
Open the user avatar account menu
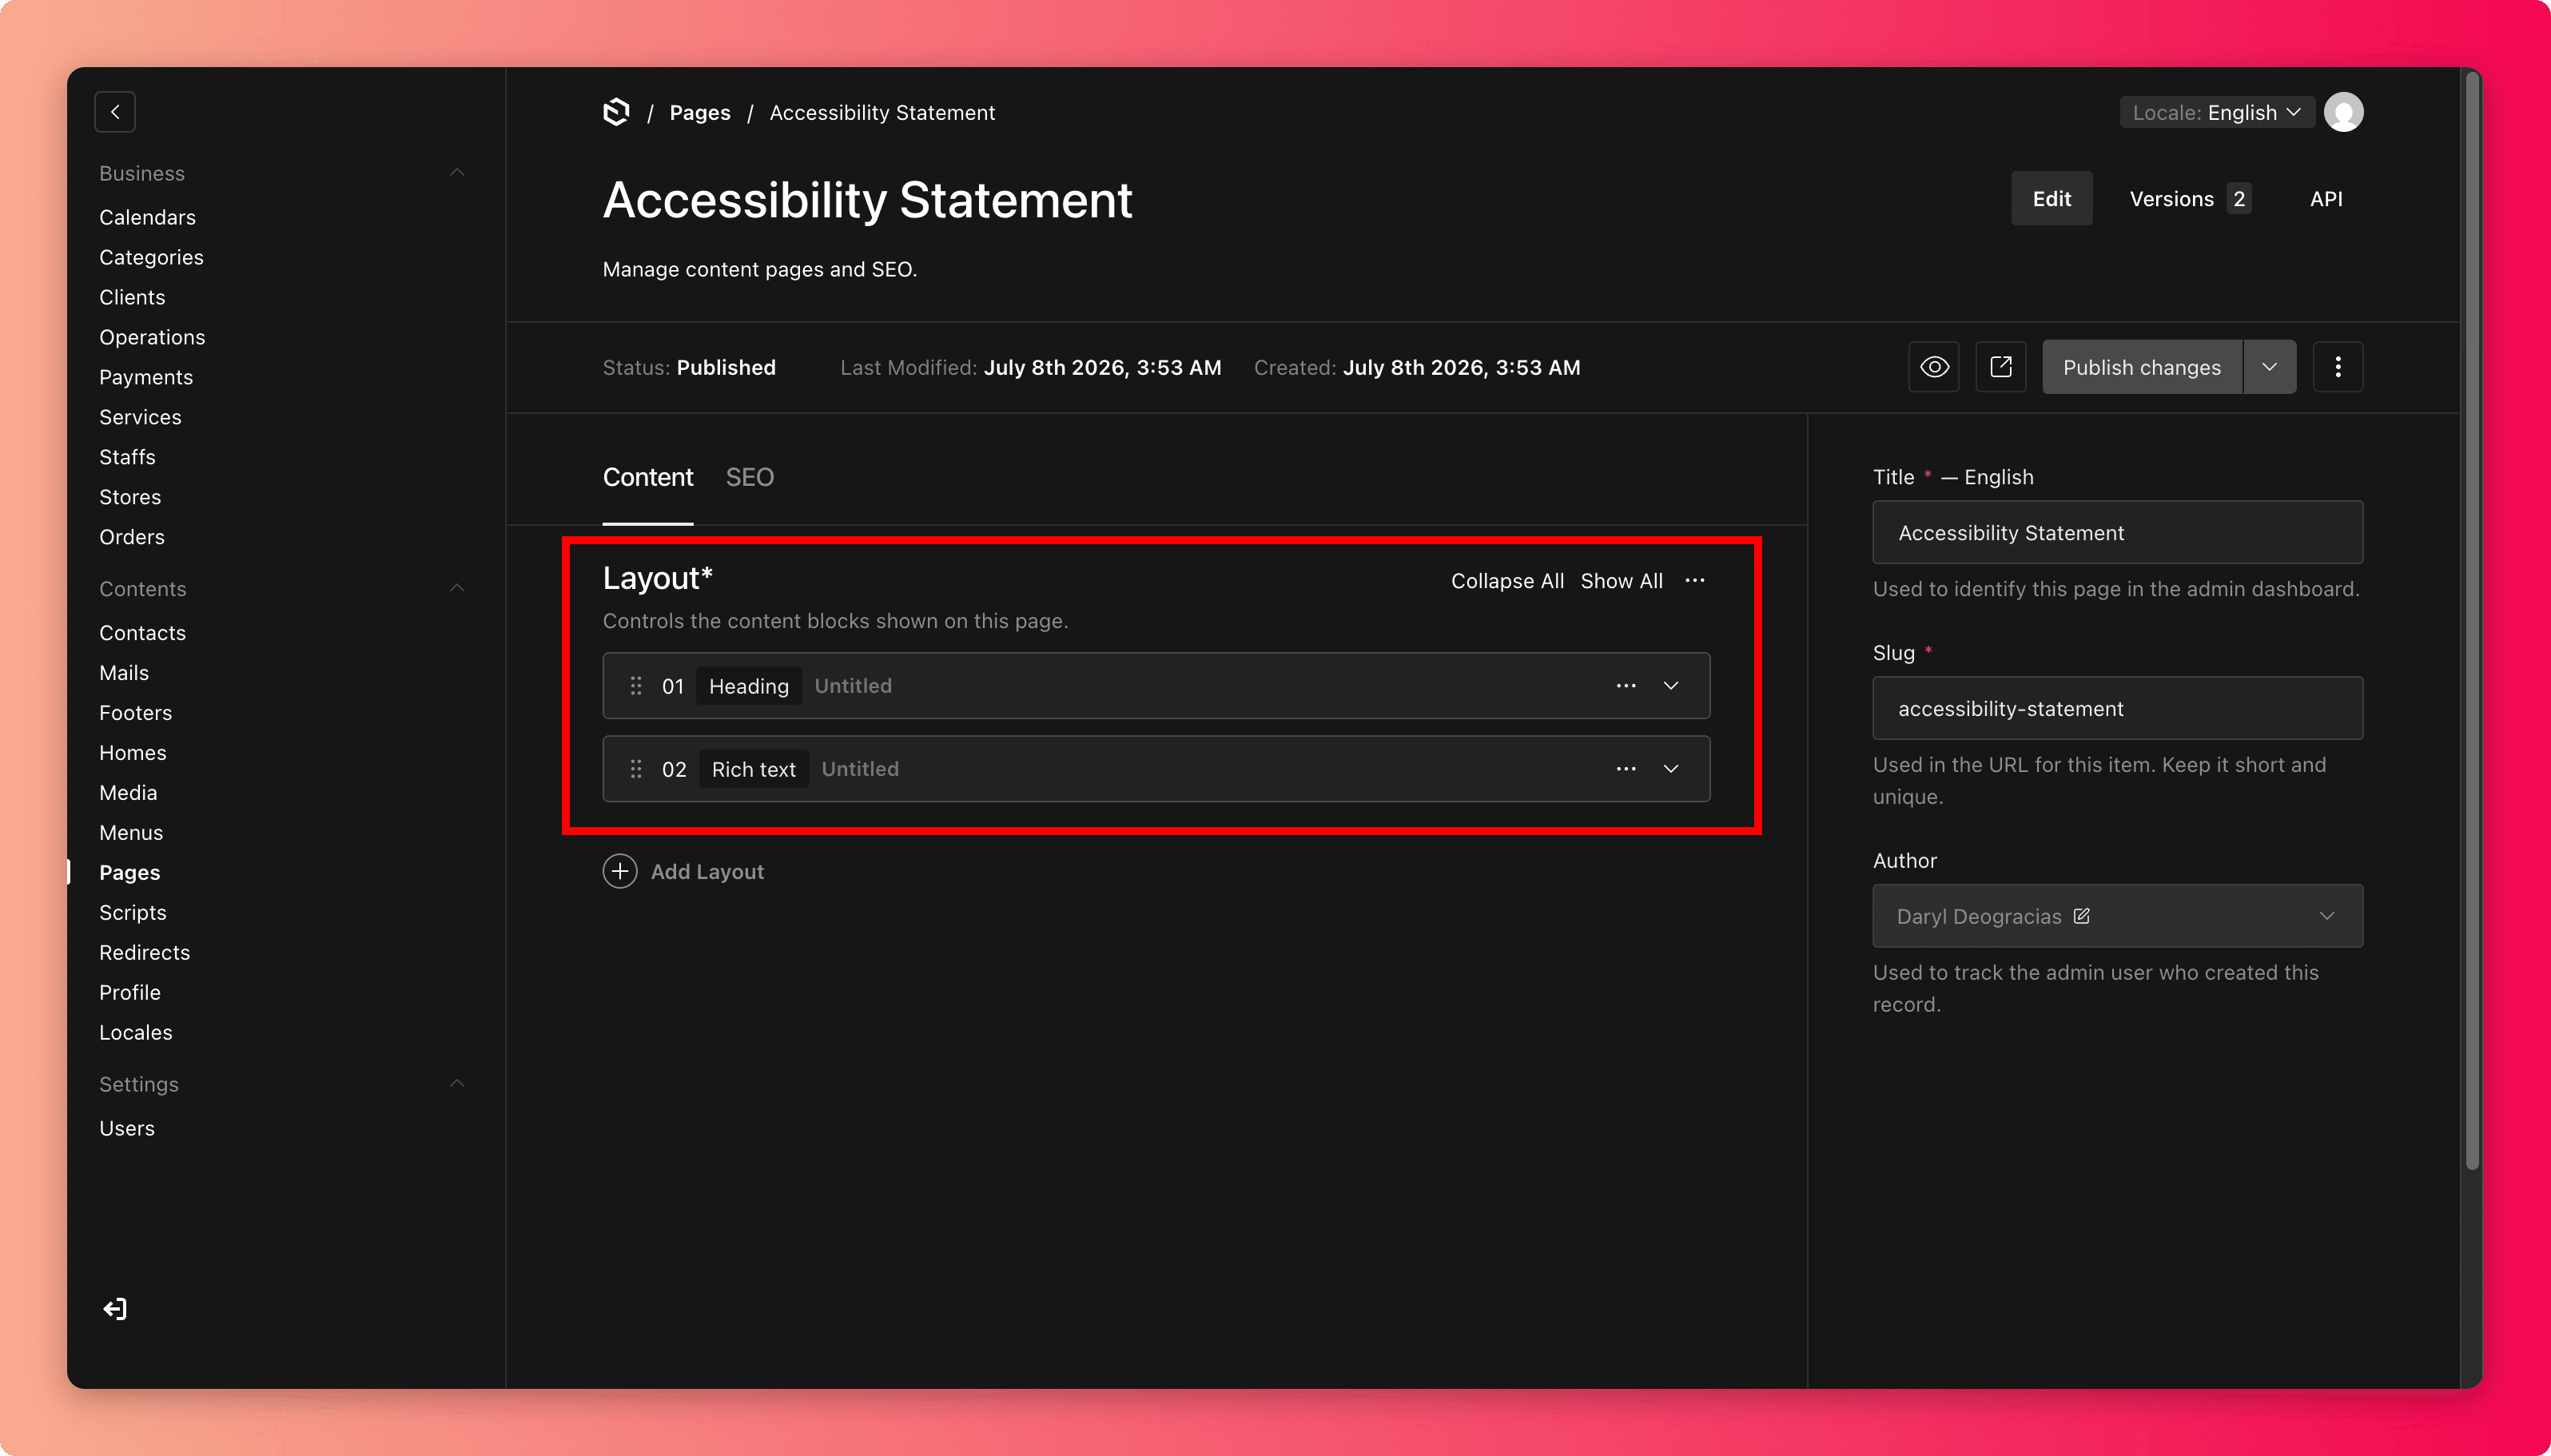point(2343,112)
